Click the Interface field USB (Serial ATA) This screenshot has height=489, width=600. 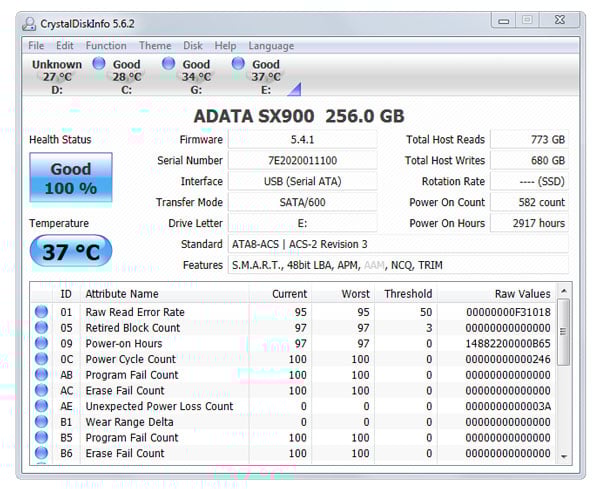[x=302, y=181]
